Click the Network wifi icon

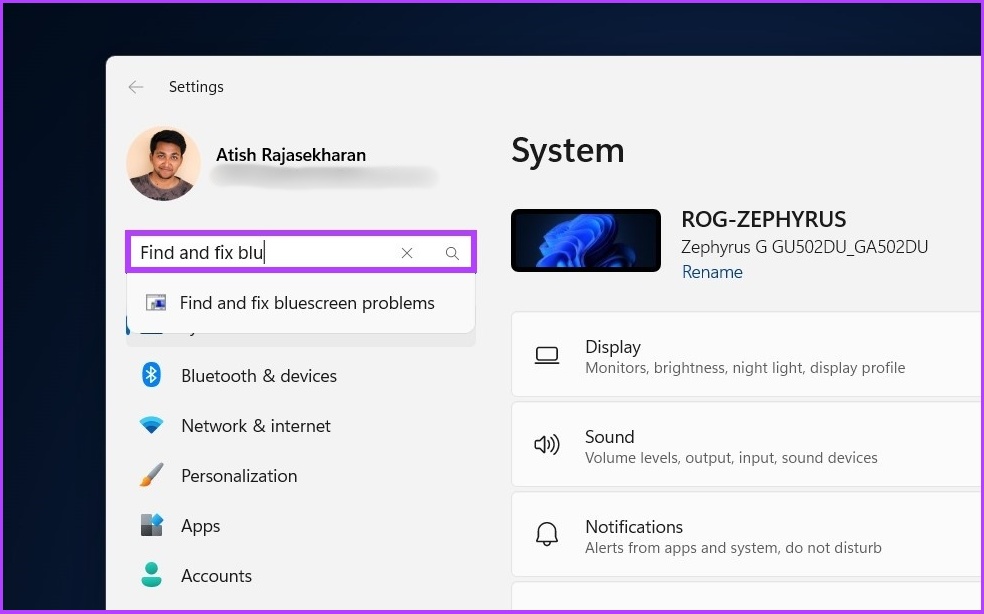point(151,426)
